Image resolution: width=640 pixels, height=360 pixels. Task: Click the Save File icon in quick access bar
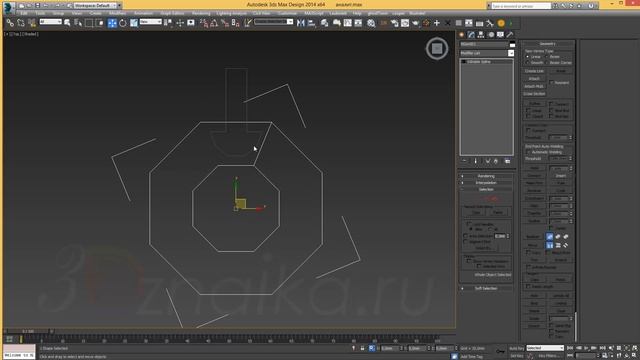tap(37, 6)
